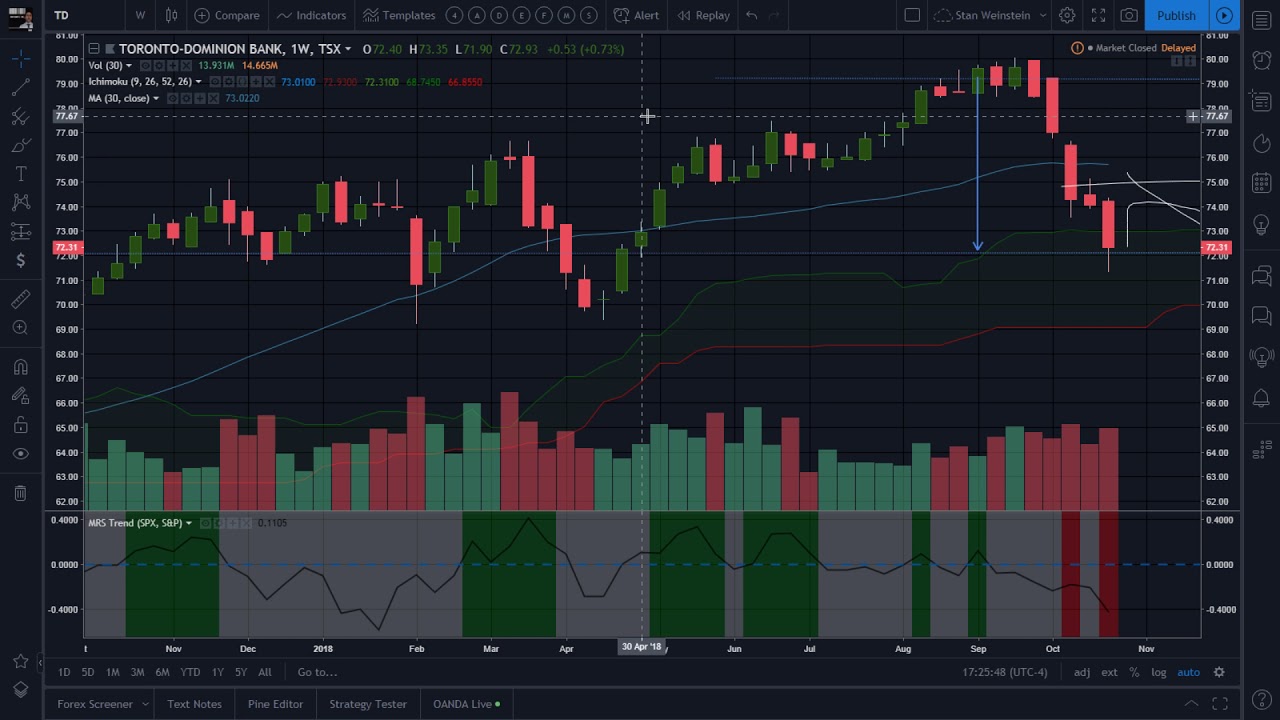Open the notifications bell in right sidebar
The width and height of the screenshot is (1280, 720).
1261,399
